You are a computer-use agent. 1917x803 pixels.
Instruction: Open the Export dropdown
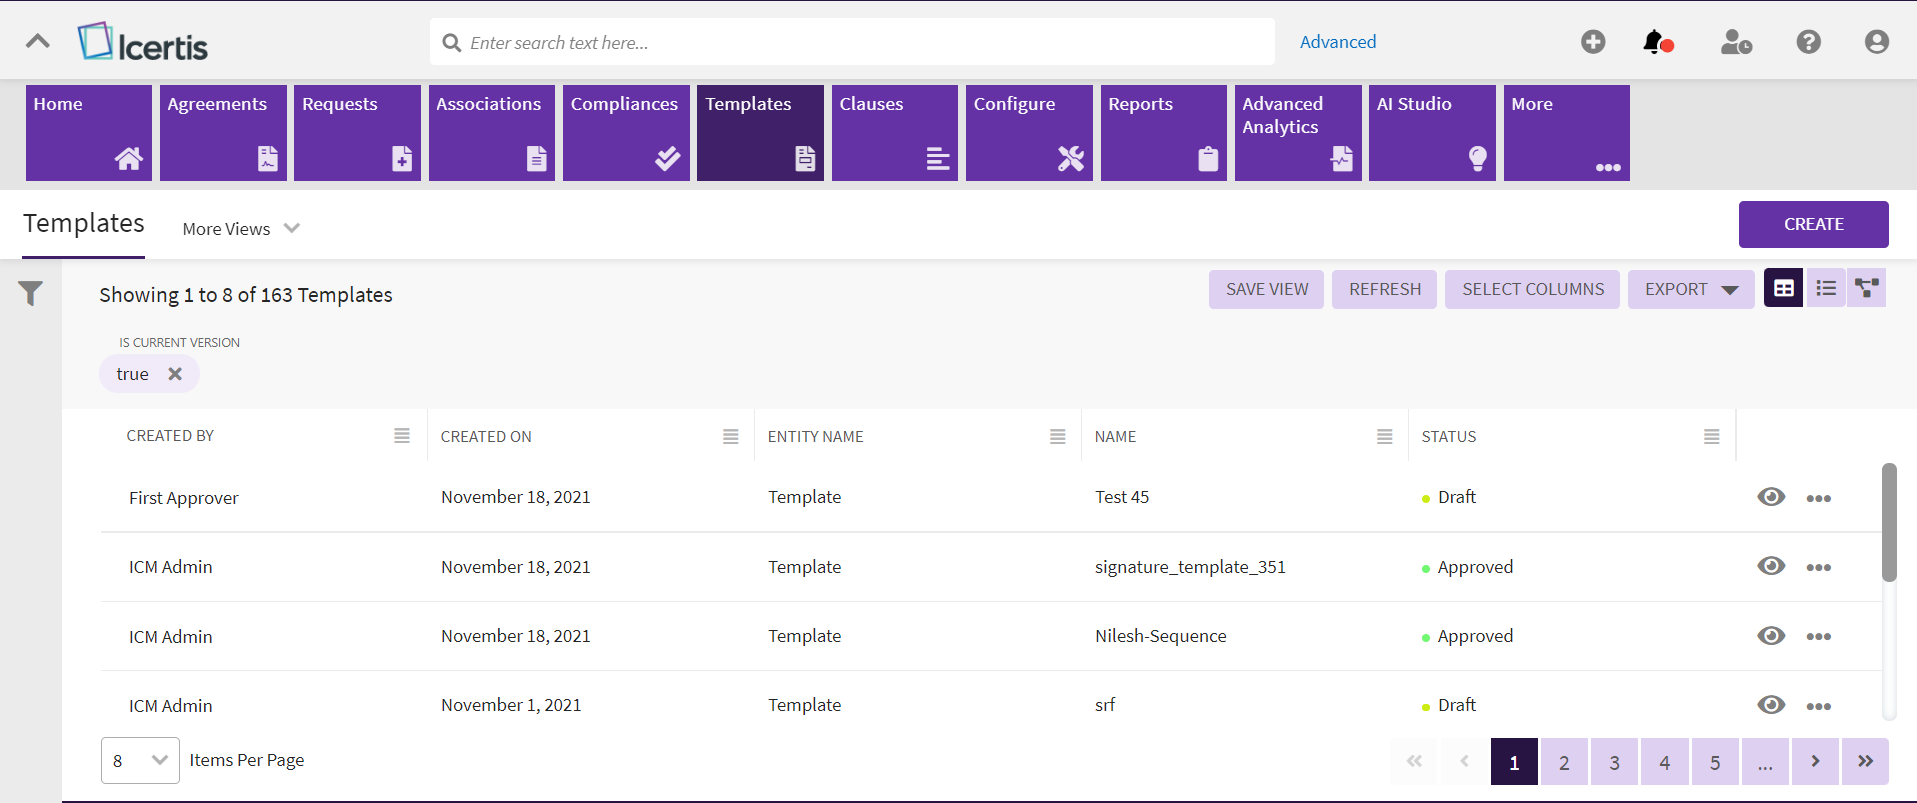1690,289
